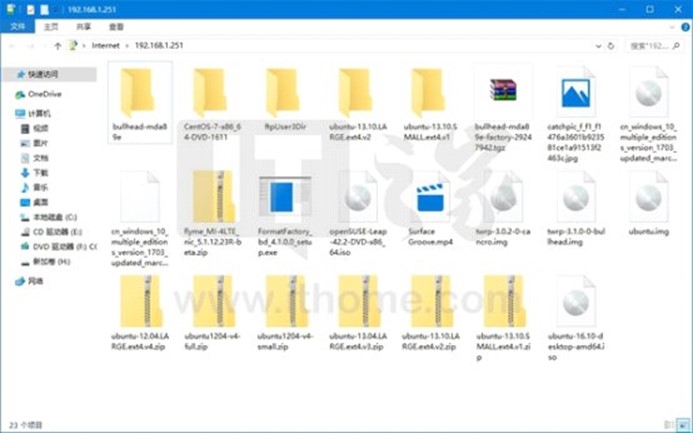Select OneDrive in navigation pane
The width and height of the screenshot is (693, 433).
click(x=39, y=94)
